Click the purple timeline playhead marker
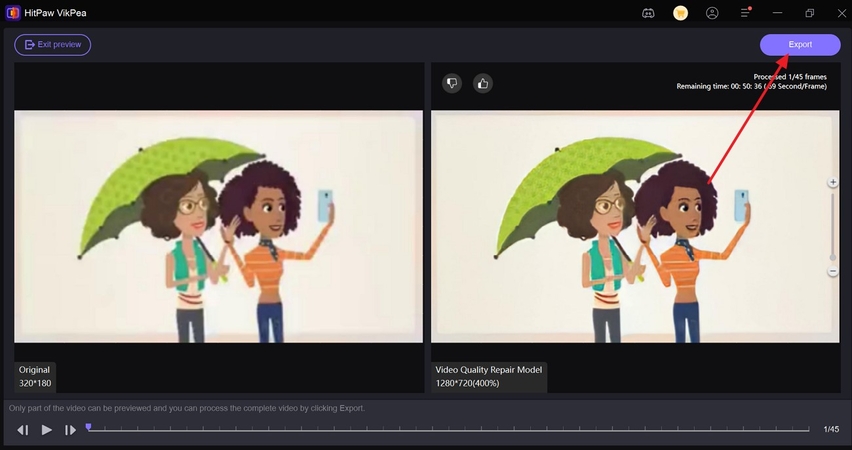The image size is (852, 450). [89, 428]
